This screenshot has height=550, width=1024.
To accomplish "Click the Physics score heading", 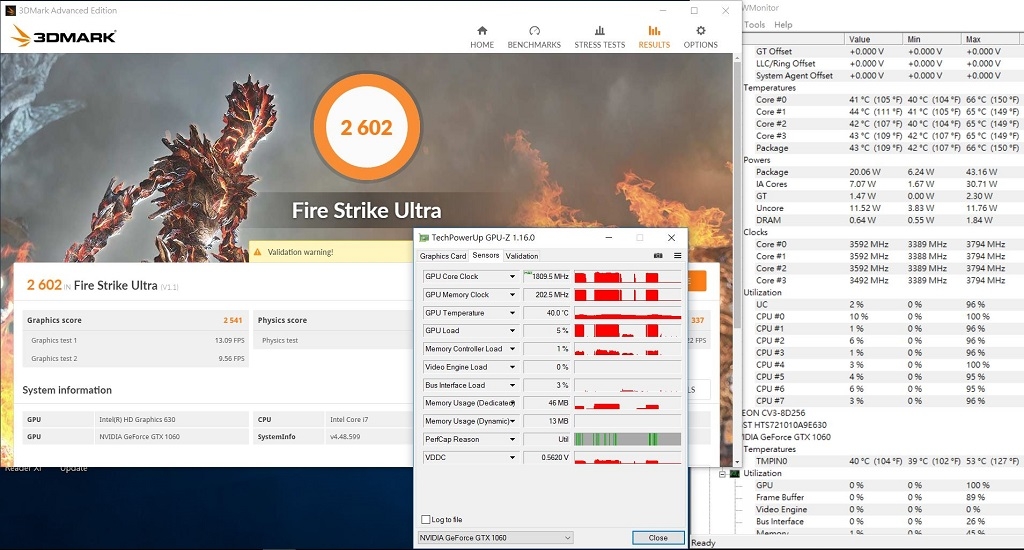I will click(282, 320).
